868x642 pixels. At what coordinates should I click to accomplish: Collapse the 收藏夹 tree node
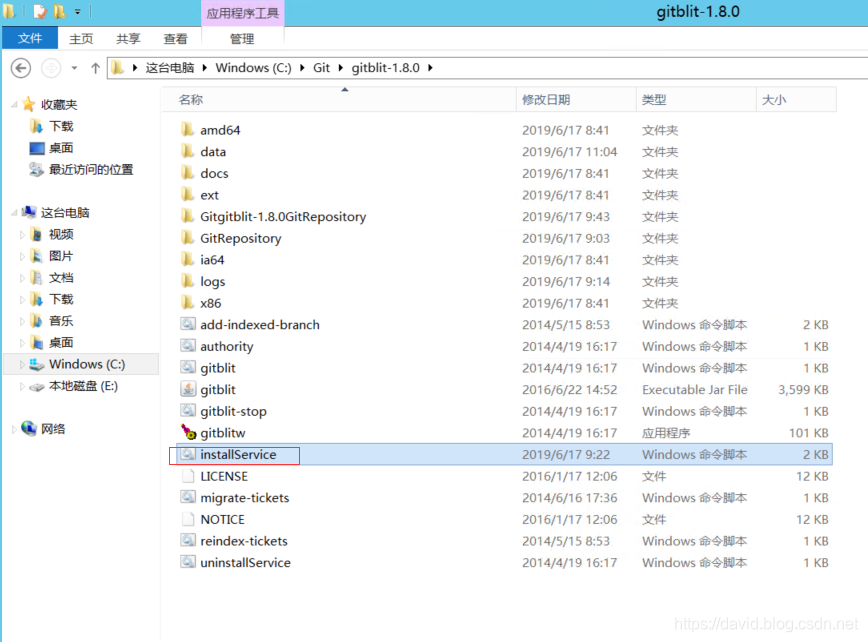pos(14,104)
